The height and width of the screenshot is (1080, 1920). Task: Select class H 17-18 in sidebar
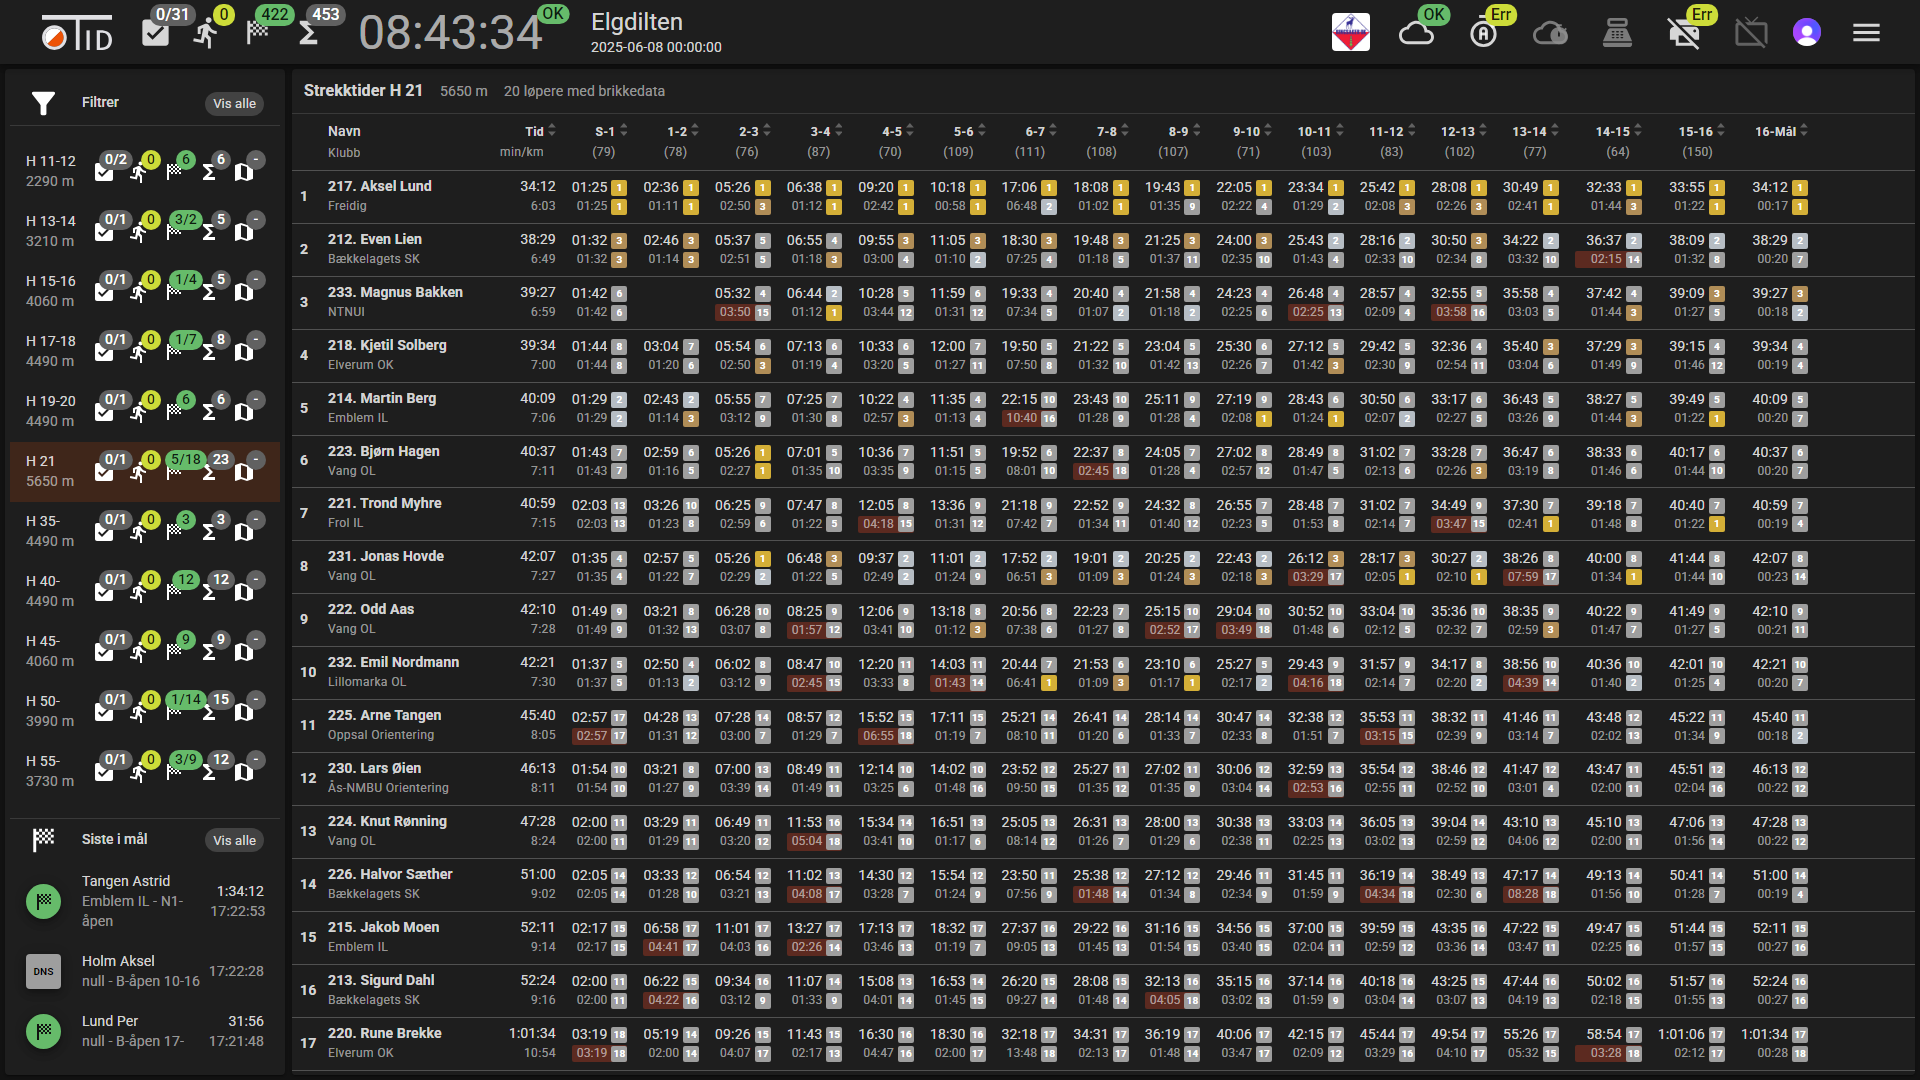pyautogui.click(x=145, y=351)
